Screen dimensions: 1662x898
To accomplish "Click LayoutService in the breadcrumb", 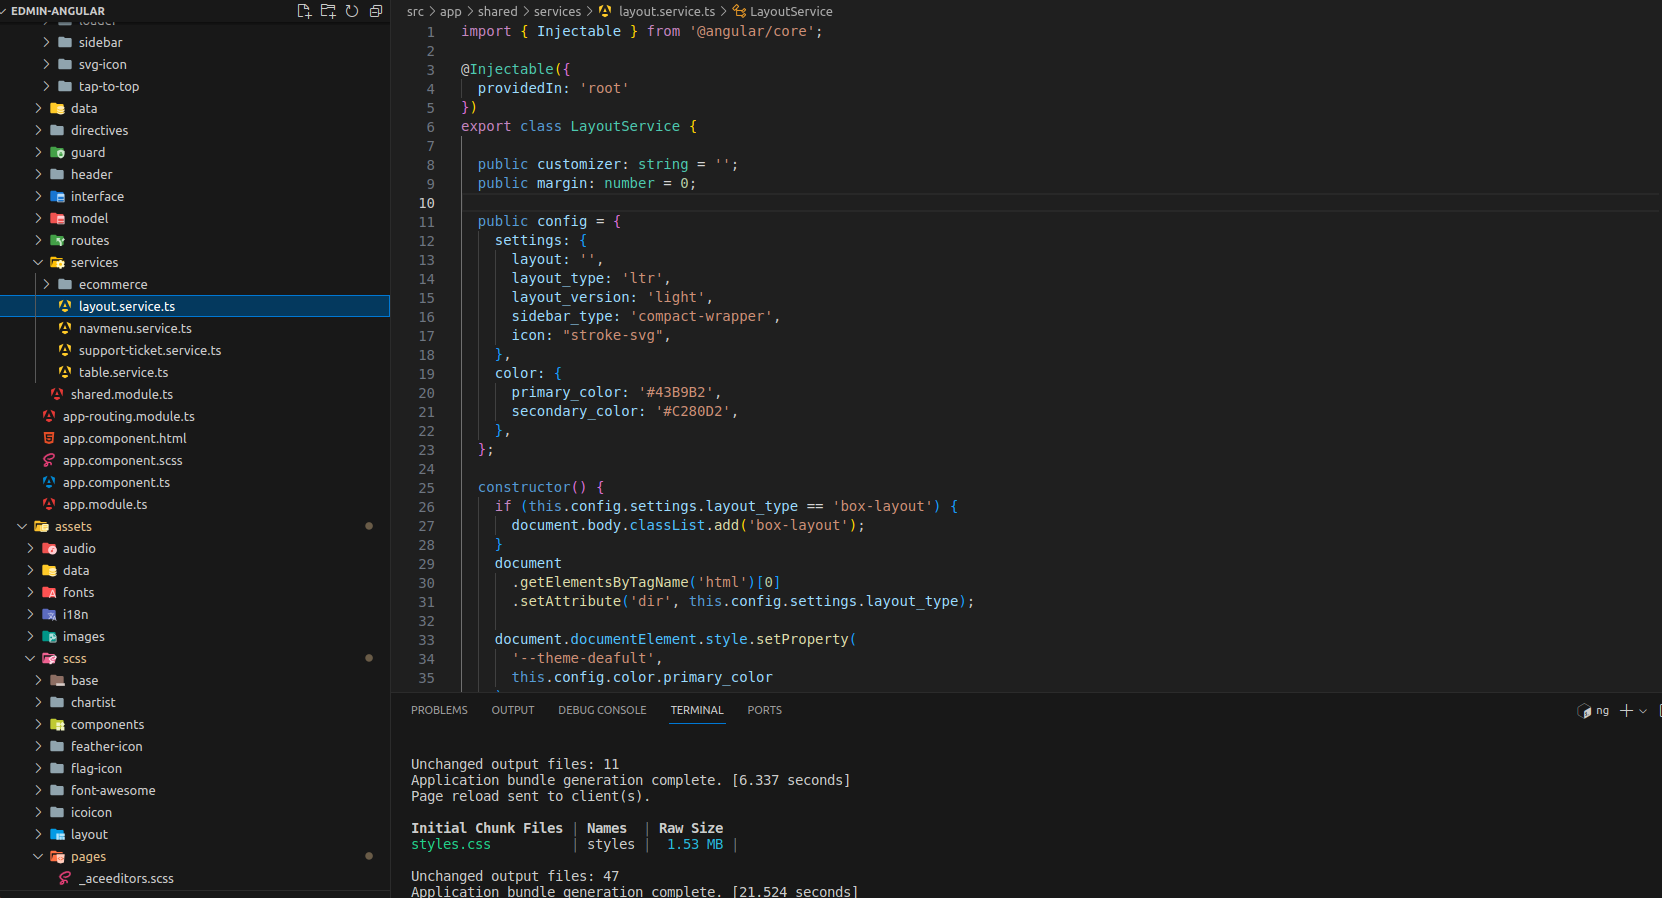I will point(790,11).
